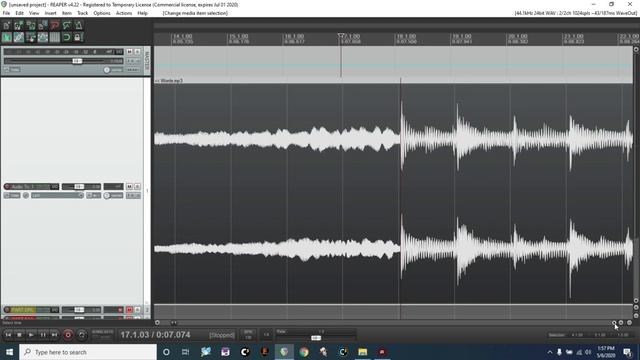
Task: Click the Audio Tr. 1 pan knob
Action: pos(107,196)
